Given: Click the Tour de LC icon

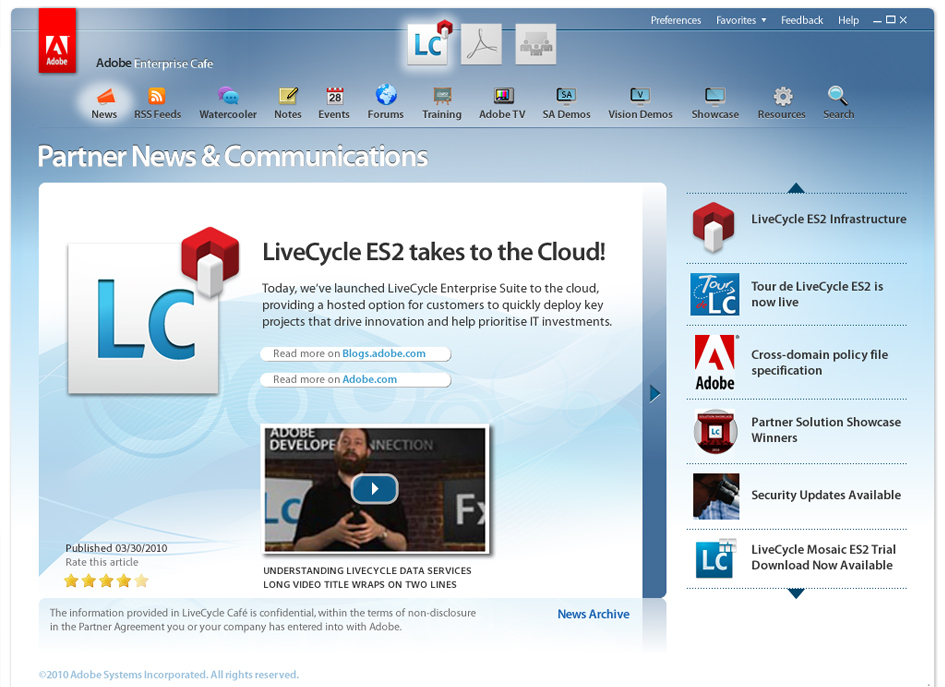Looking at the screenshot, I should click(715, 294).
